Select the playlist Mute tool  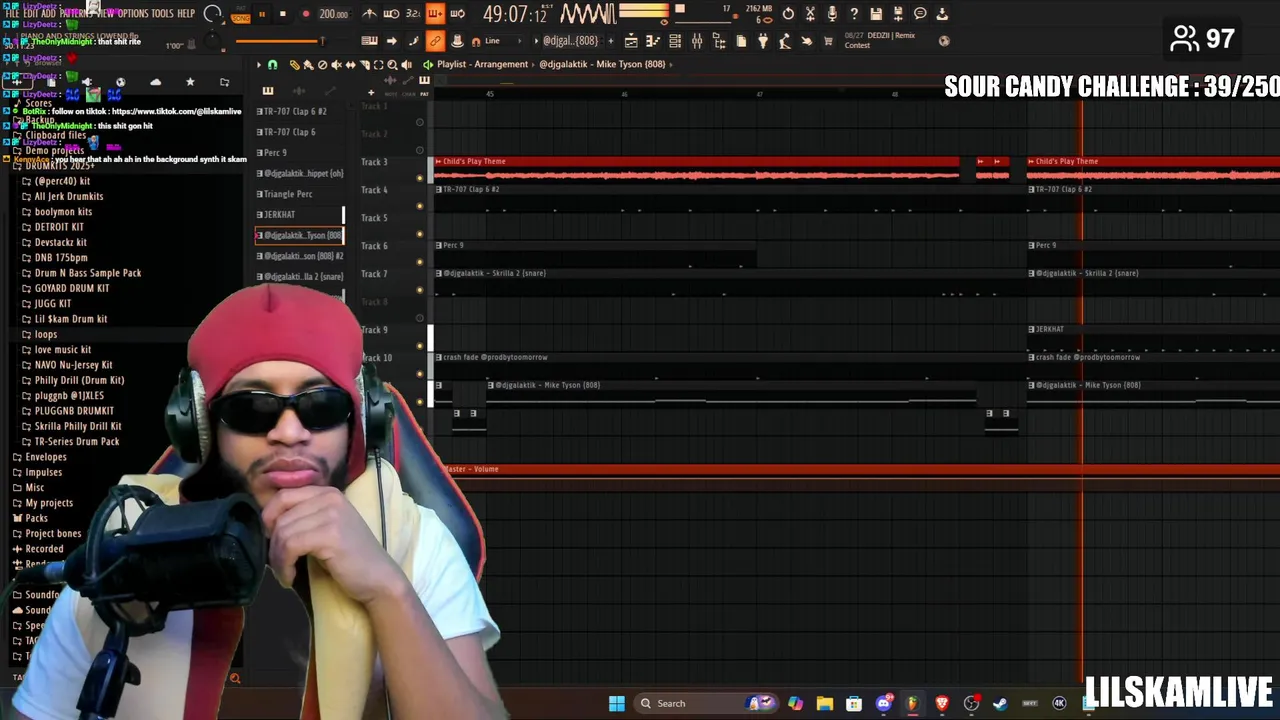(x=336, y=64)
